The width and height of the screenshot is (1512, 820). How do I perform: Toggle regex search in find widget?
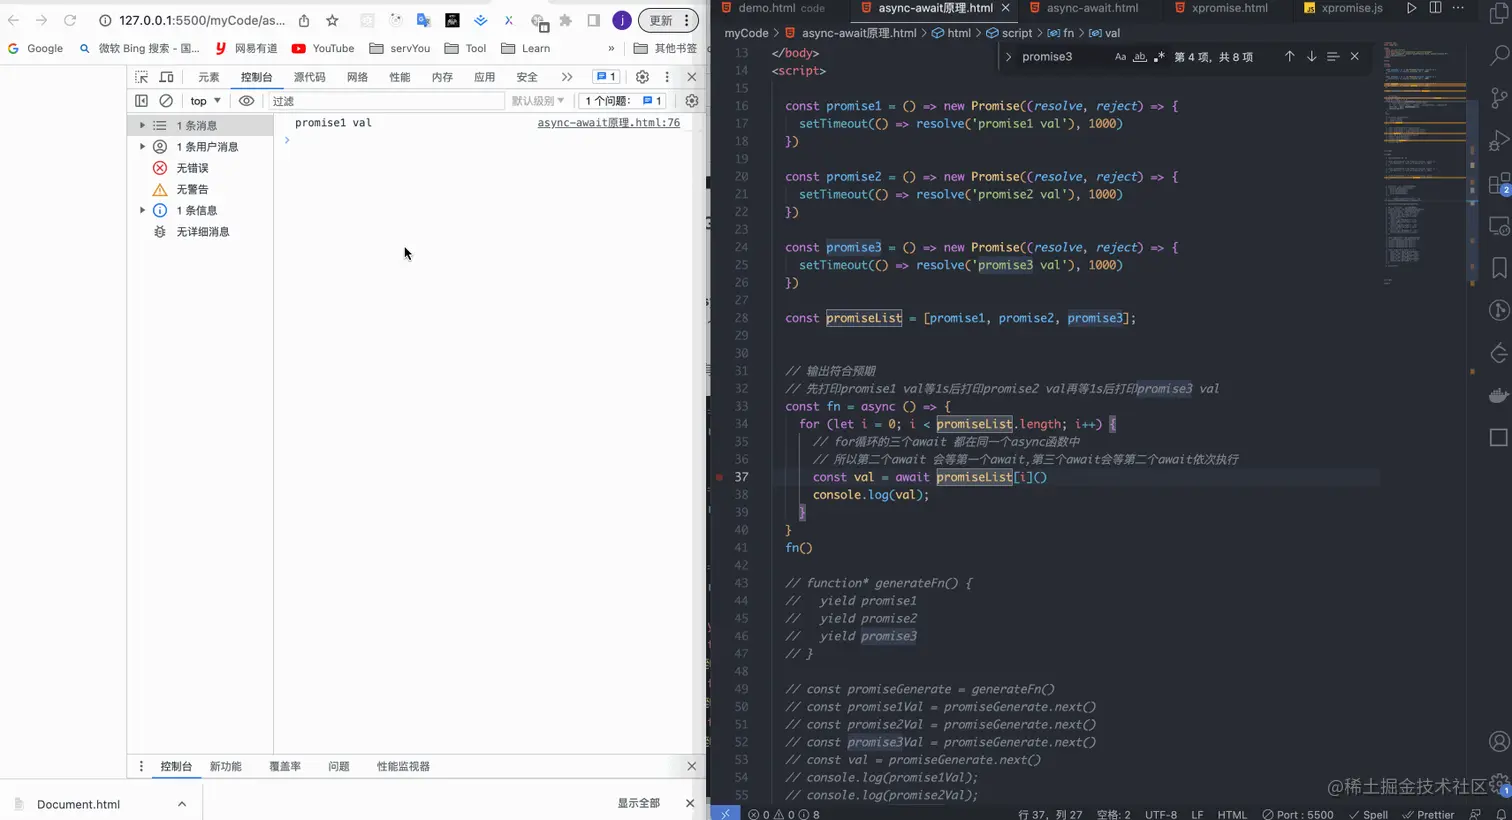1159,57
